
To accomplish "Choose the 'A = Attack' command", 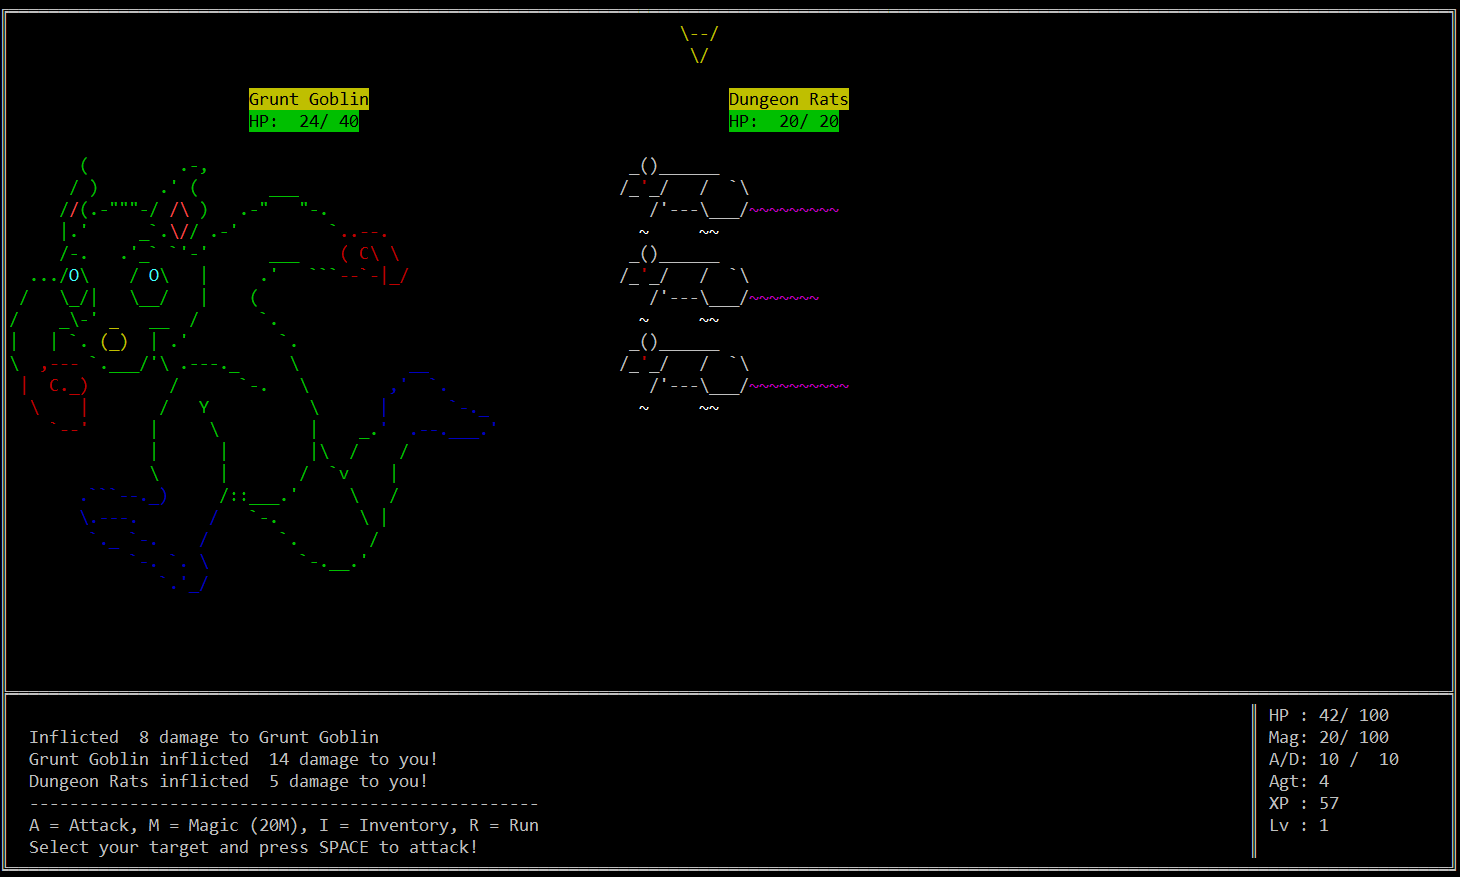I will (84, 825).
